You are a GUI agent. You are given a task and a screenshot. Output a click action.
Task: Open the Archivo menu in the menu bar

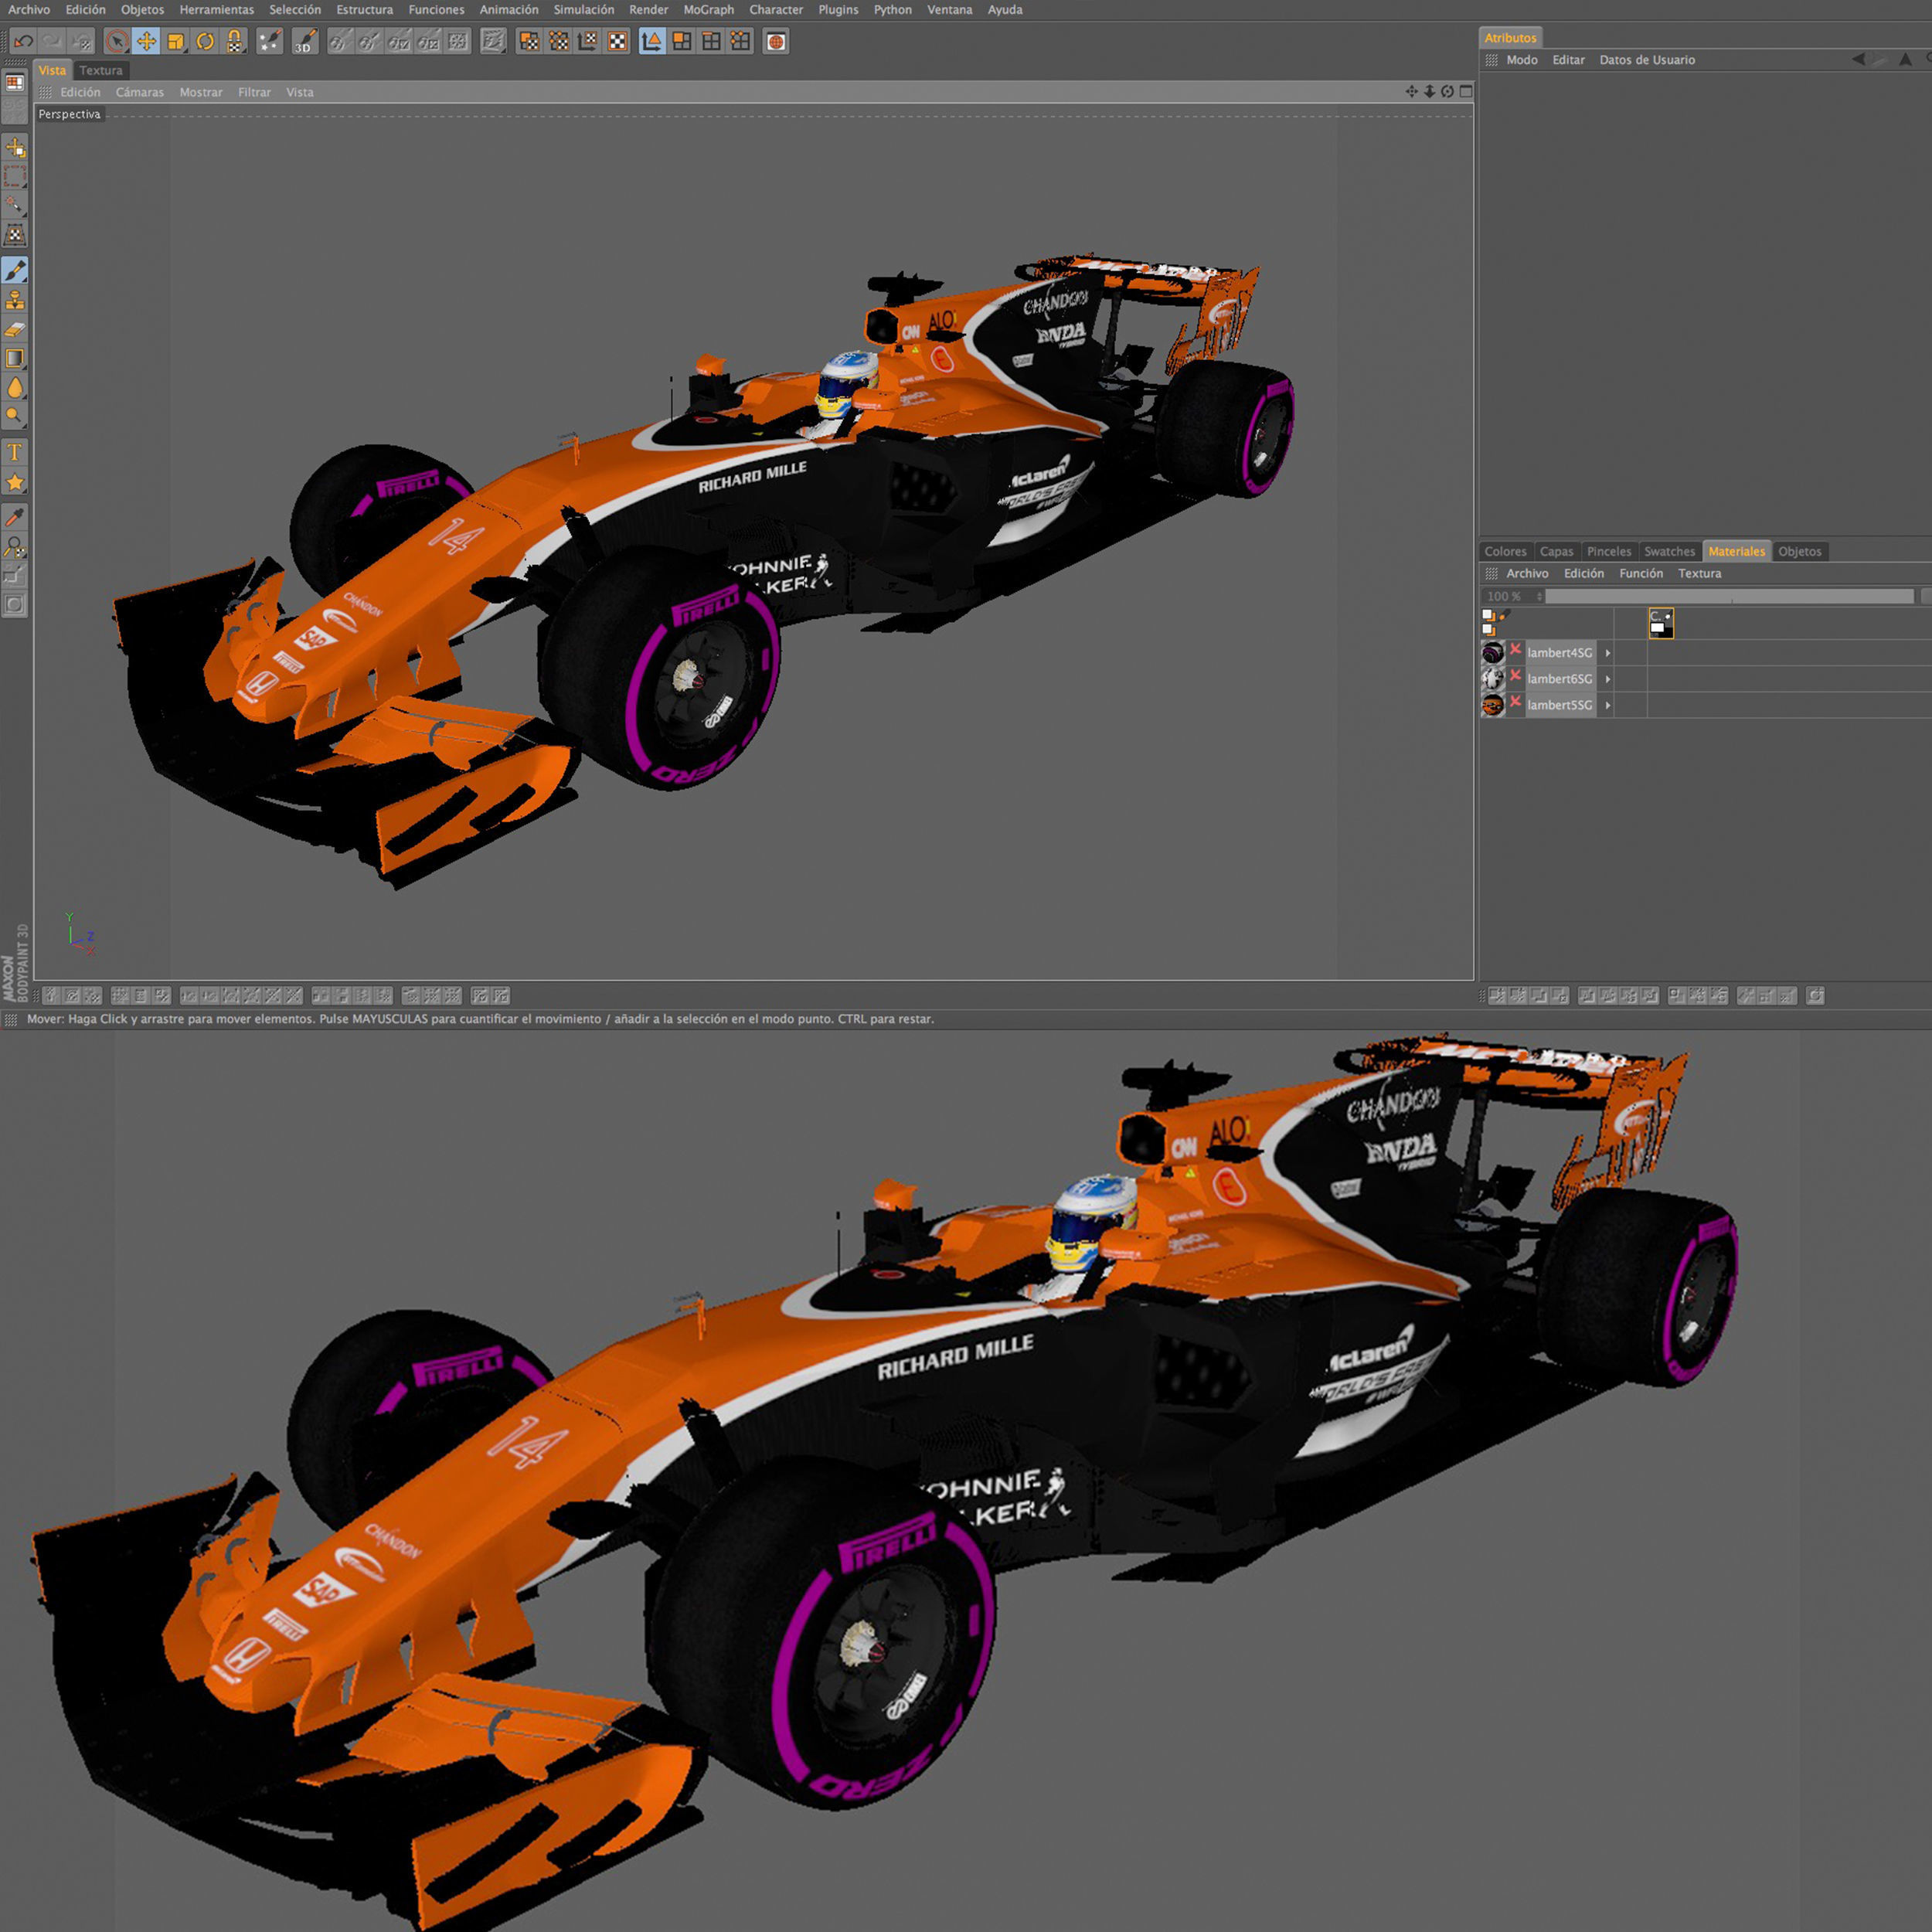coord(29,10)
